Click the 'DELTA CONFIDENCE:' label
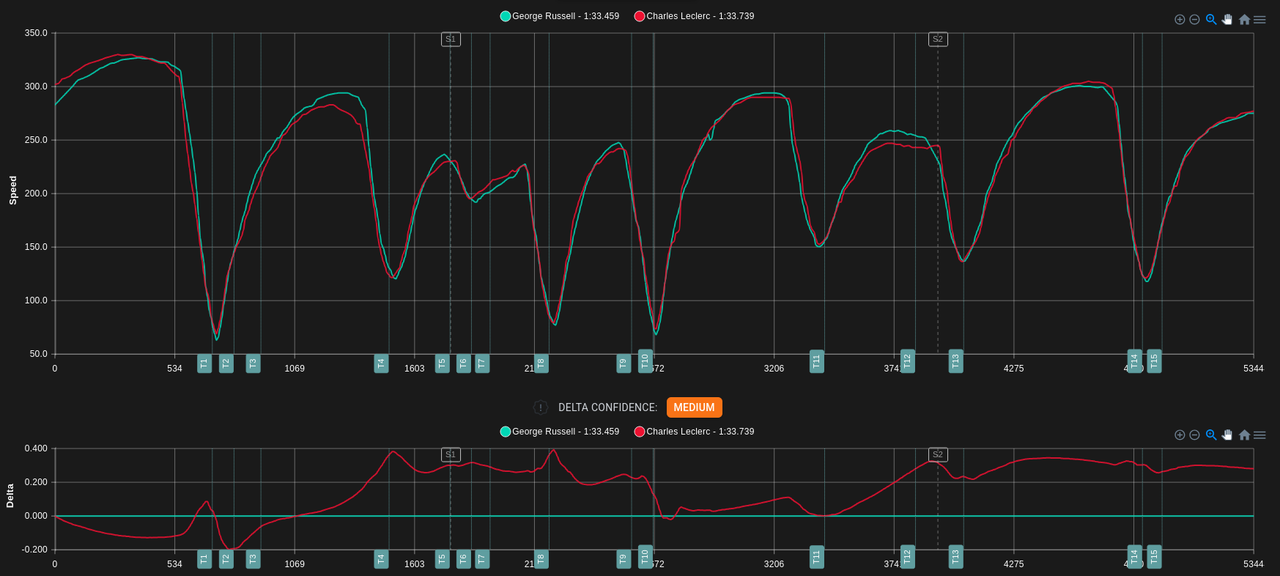The image size is (1280, 576). click(608, 407)
